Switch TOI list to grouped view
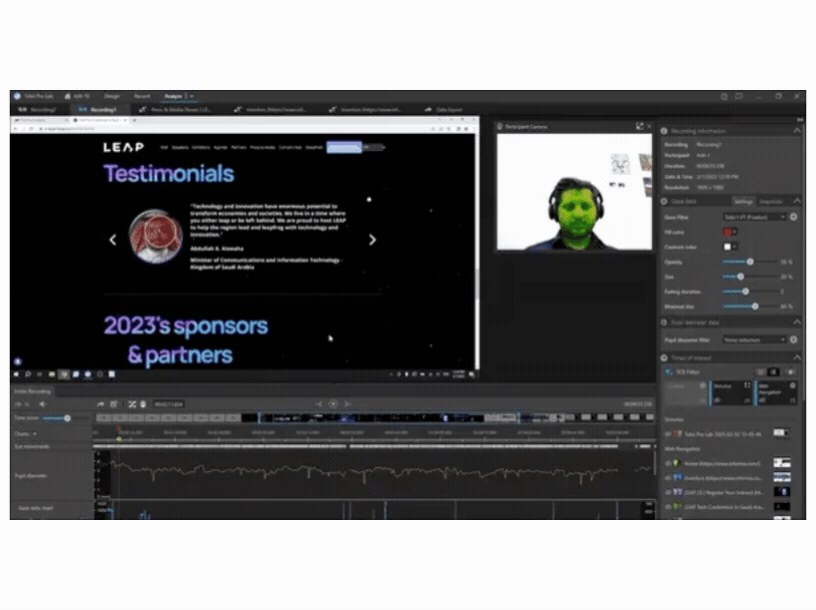The image size is (816, 610). point(773,372)
